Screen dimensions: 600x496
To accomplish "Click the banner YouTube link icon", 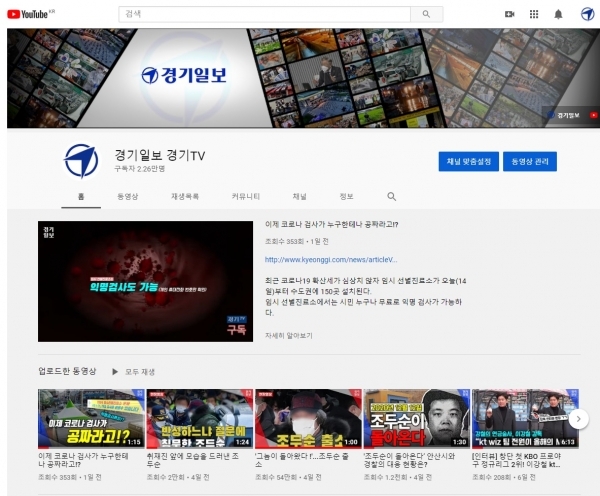I will [x=593, y=115].
